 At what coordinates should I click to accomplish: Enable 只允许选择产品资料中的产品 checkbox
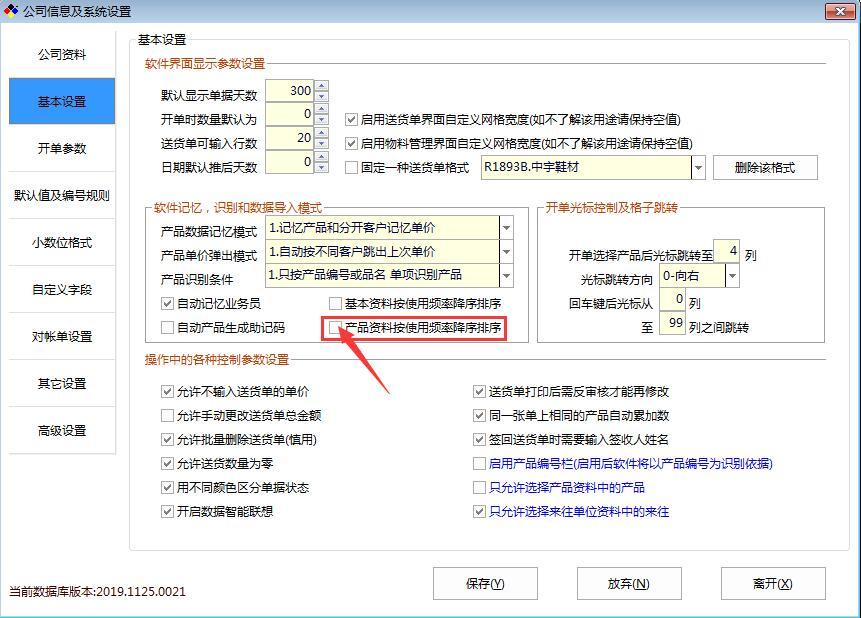[479, 487]
